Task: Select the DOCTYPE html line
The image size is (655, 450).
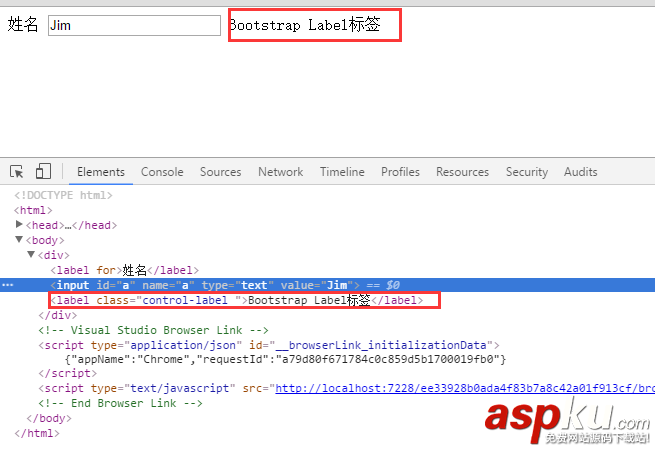Action: [63, 195]
